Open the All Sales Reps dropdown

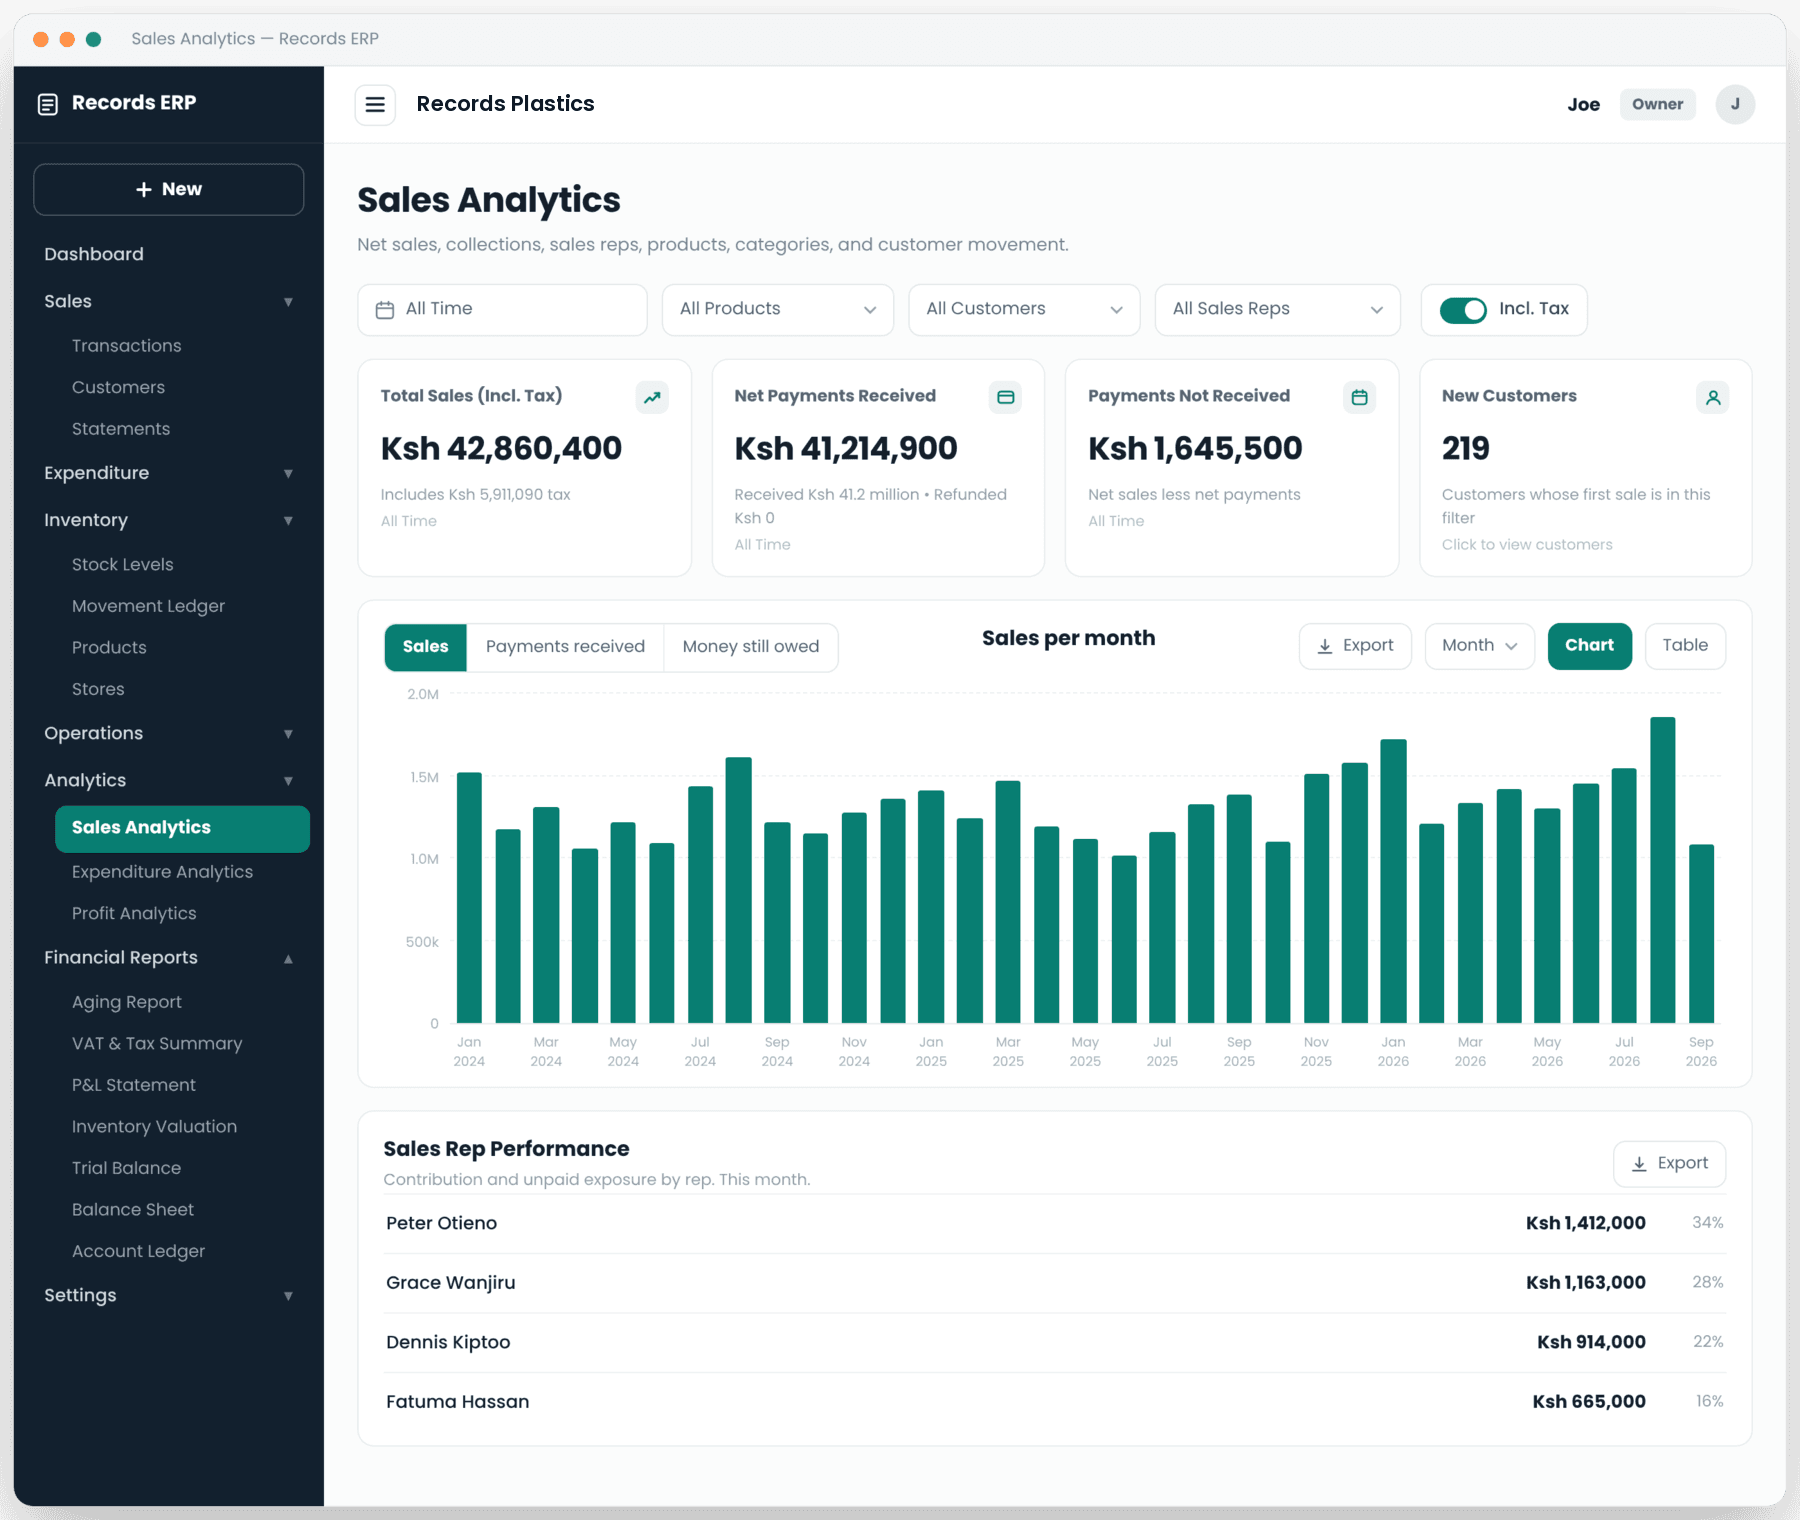[x=1278, y=310]
